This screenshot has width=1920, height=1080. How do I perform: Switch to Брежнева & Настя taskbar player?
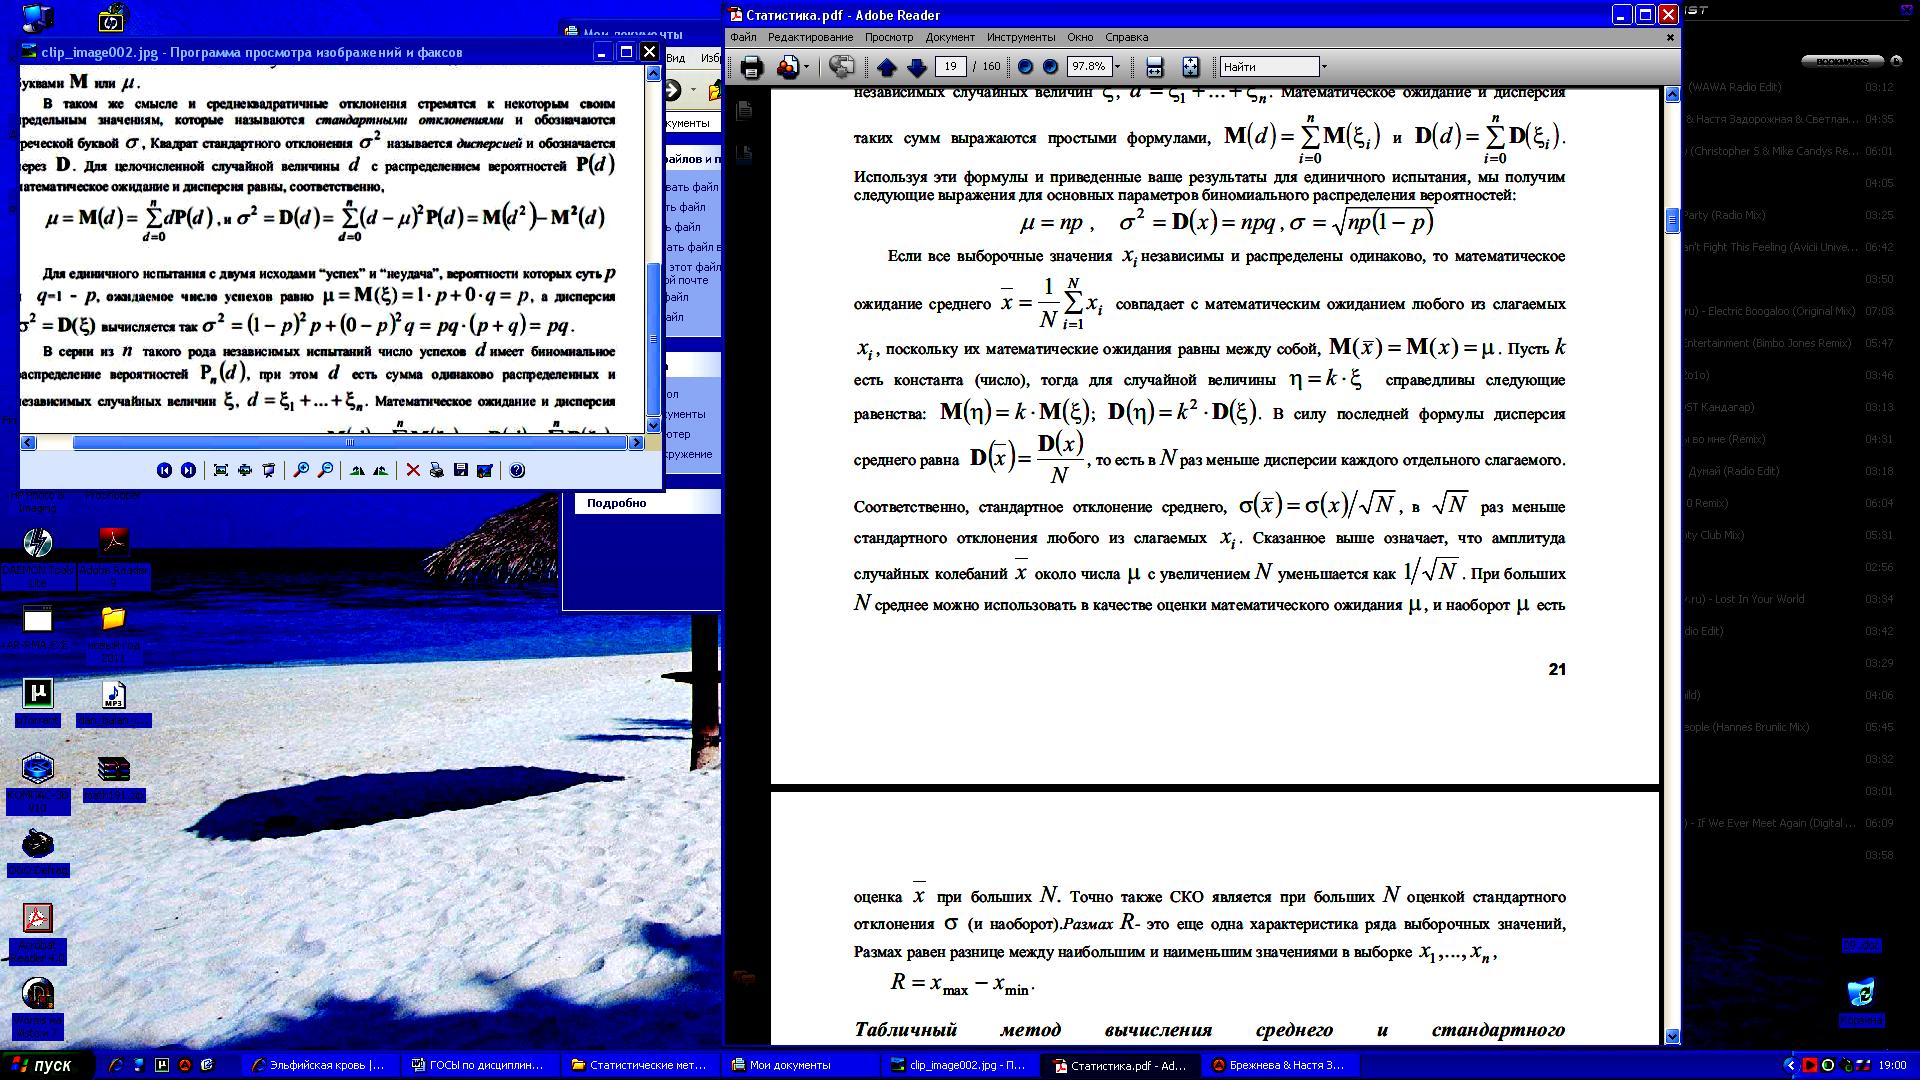pos(1279,1065)
